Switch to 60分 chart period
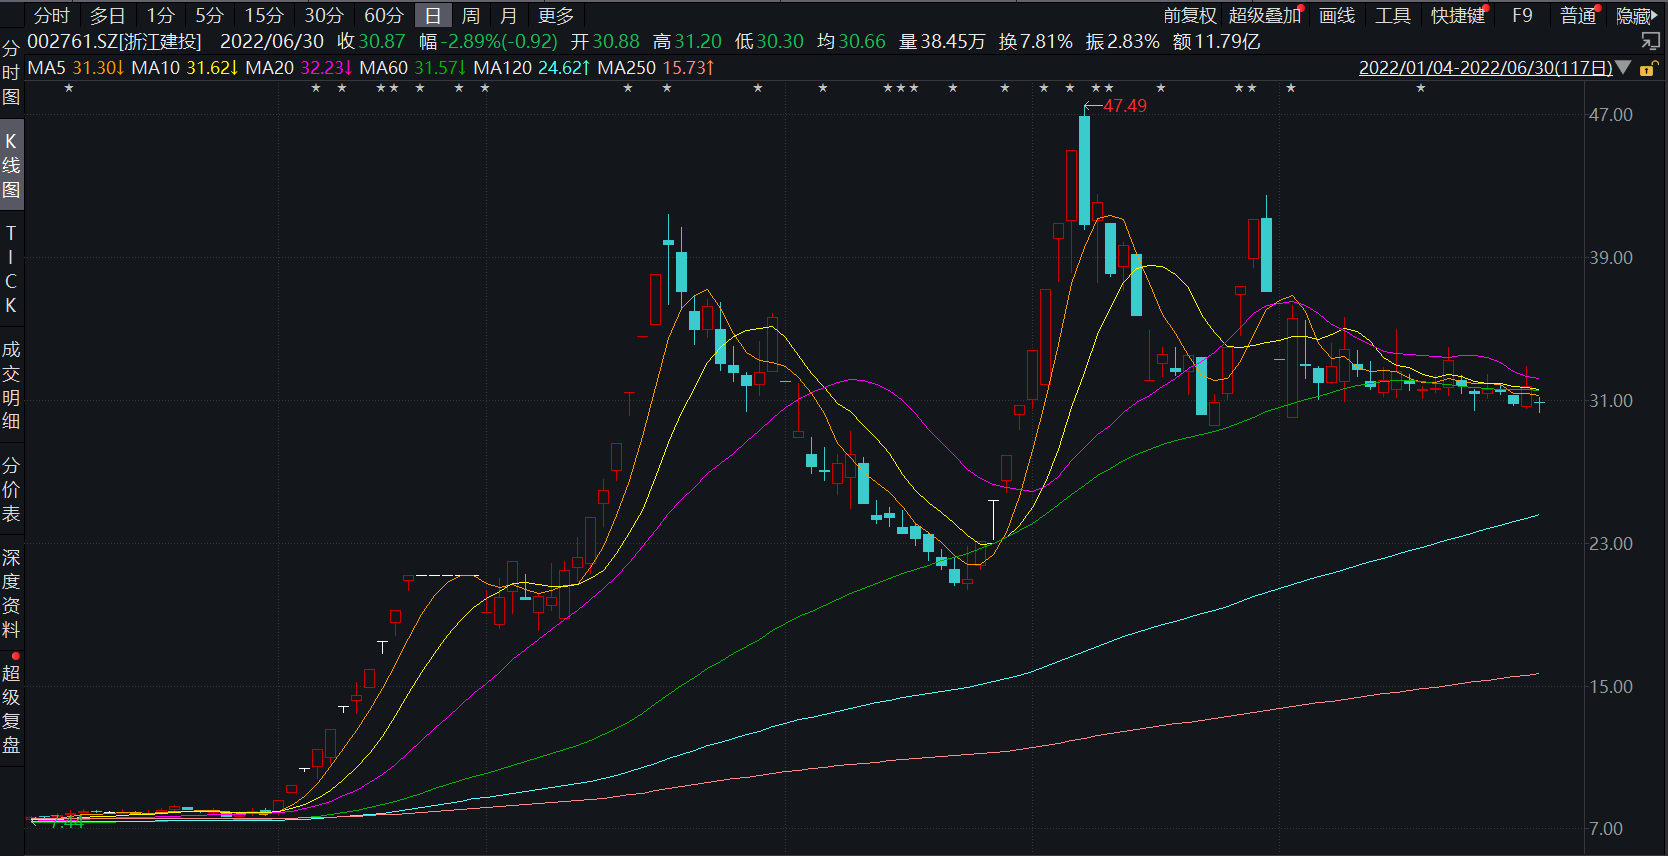This screenshot has width=1668, height=856. [x=384, y=15]
